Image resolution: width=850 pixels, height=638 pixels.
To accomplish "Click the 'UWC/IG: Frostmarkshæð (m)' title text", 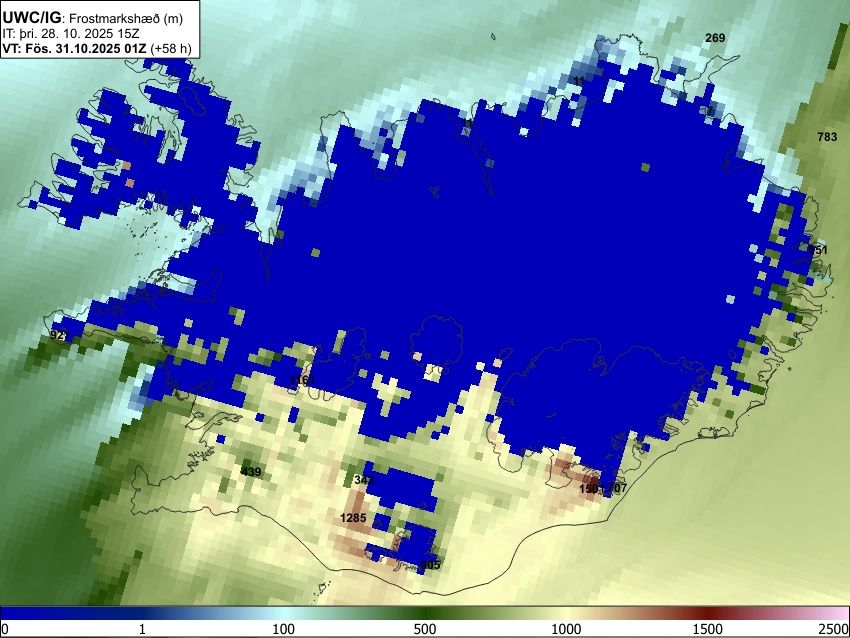I will 93,18.
